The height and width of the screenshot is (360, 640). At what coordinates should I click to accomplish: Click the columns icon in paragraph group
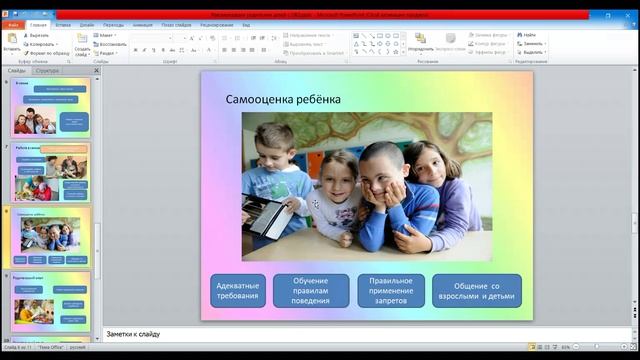click(264, 50)
